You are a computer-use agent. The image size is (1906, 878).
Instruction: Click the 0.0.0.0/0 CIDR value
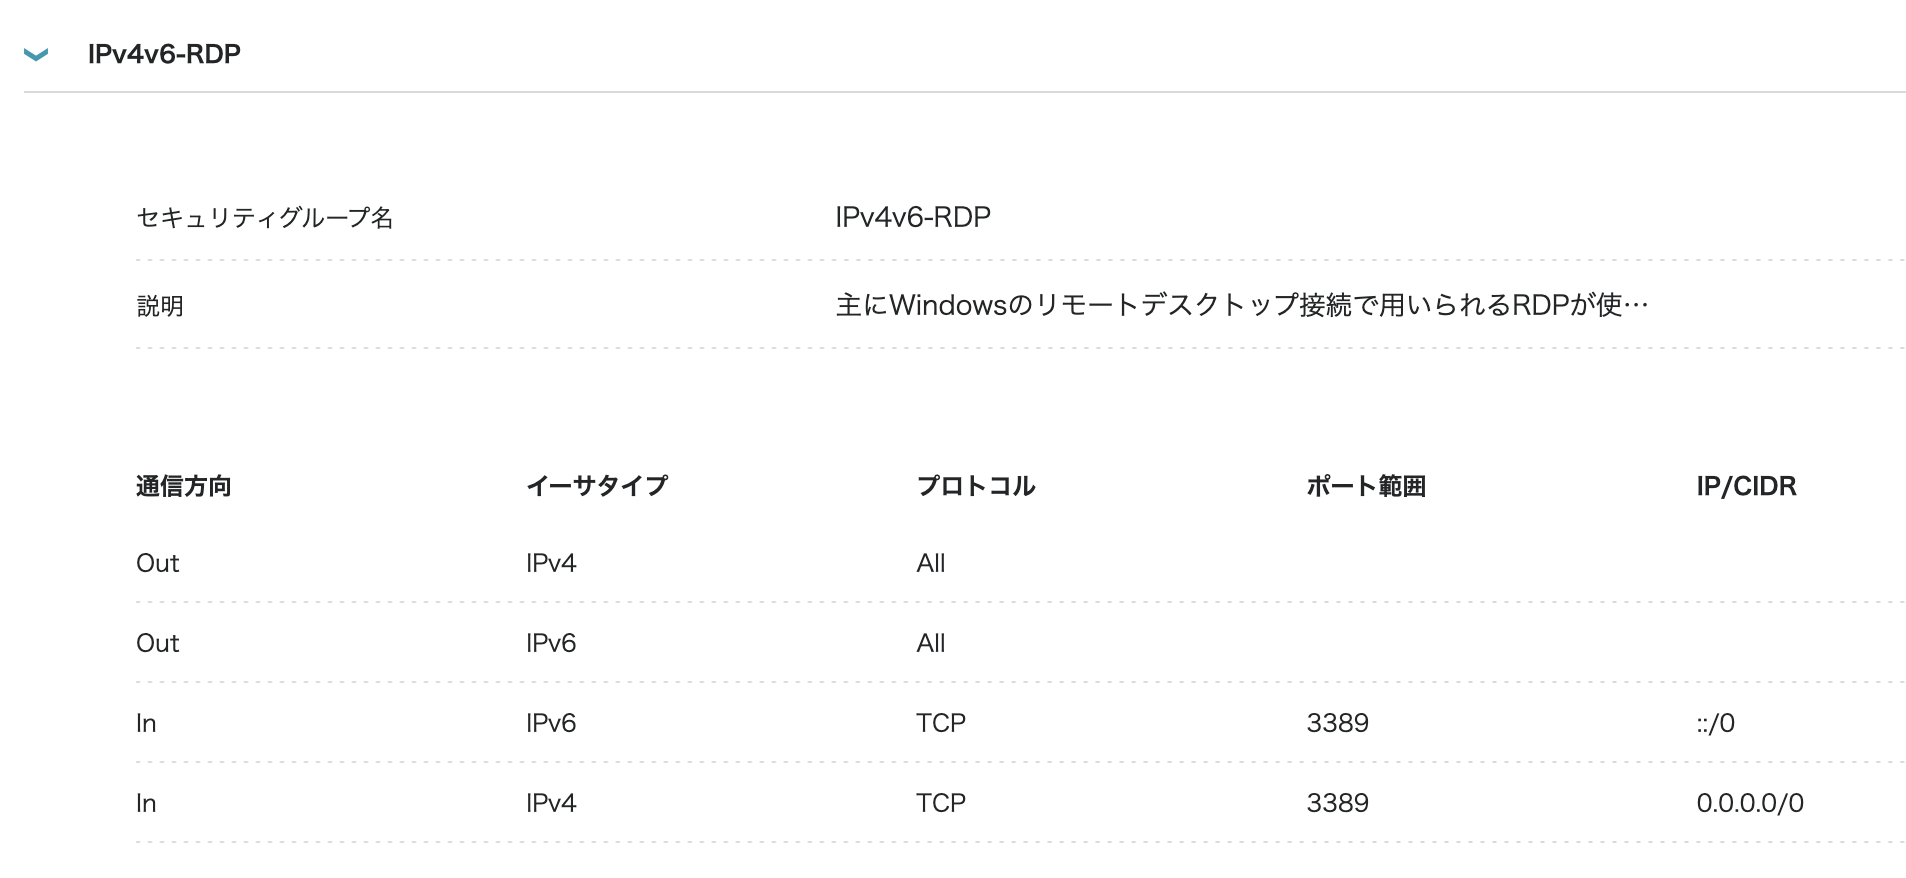pyautogui.click(x=1750, y=803)
